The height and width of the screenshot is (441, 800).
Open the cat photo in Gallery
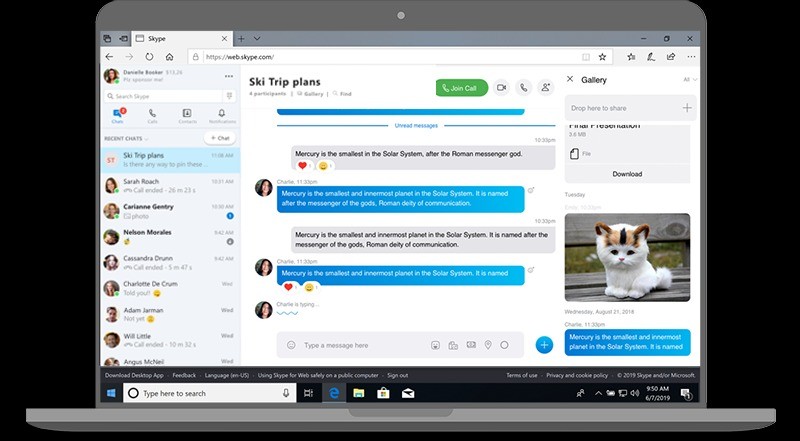pos(627,257)
